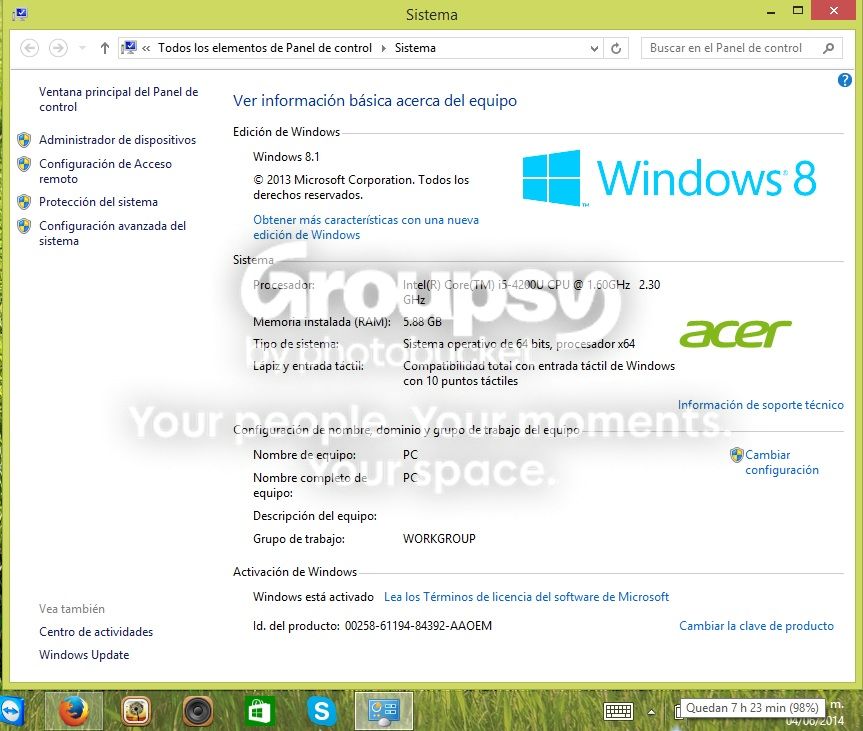Open TeamViewer from the taskbar
Screen dimensions: 863x731
[10, 711]
